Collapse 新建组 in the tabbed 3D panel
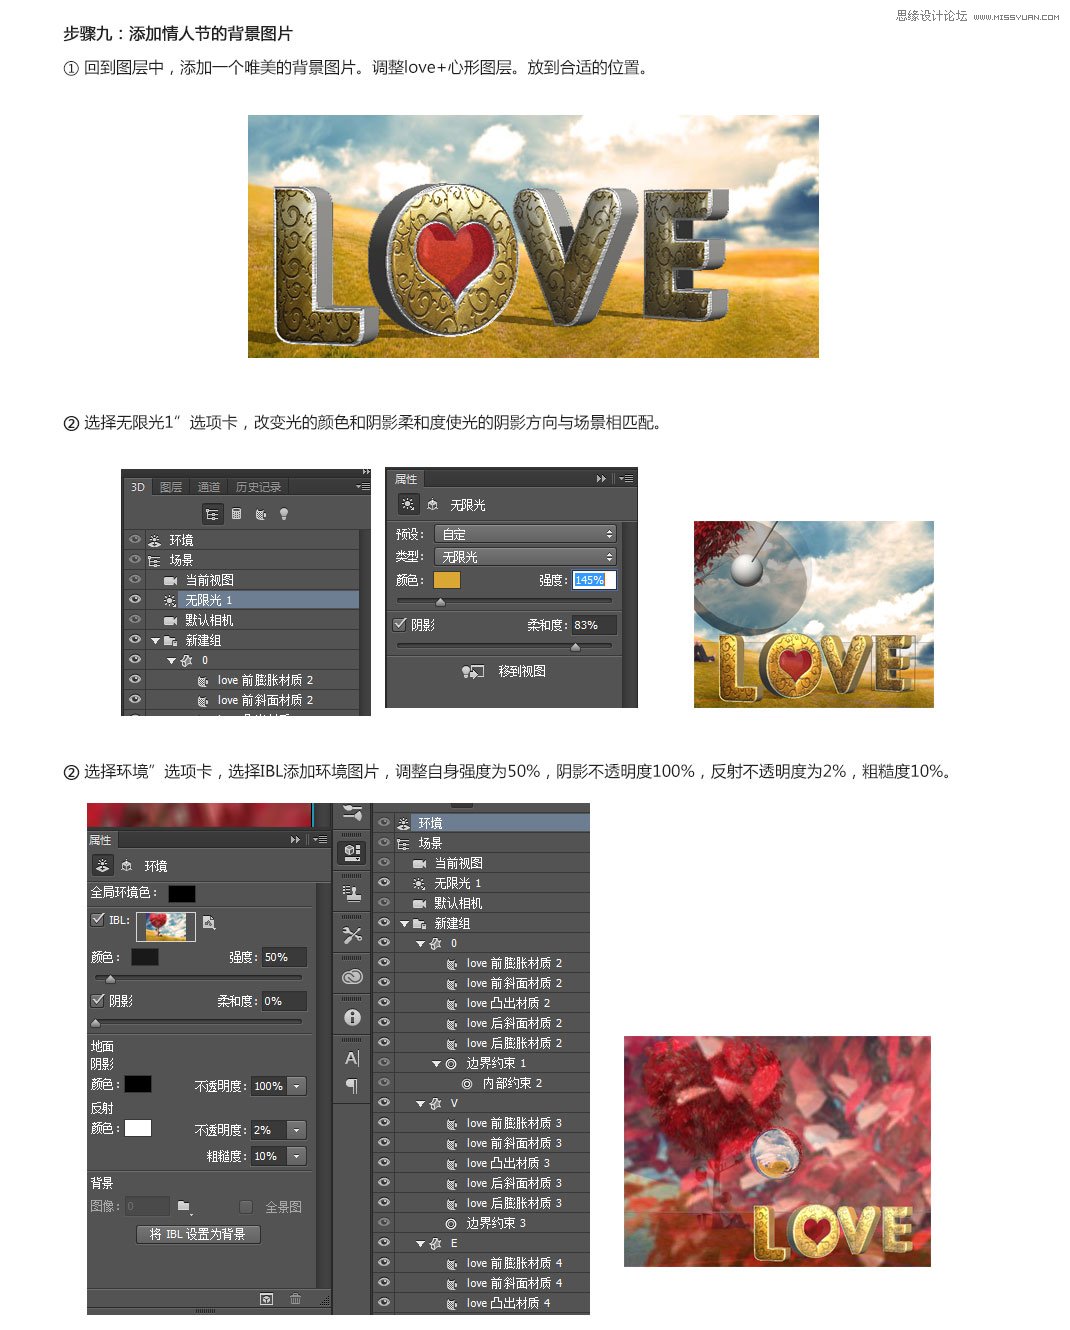The height and width of the screenshot is (1330, 1070). [155, 641]
